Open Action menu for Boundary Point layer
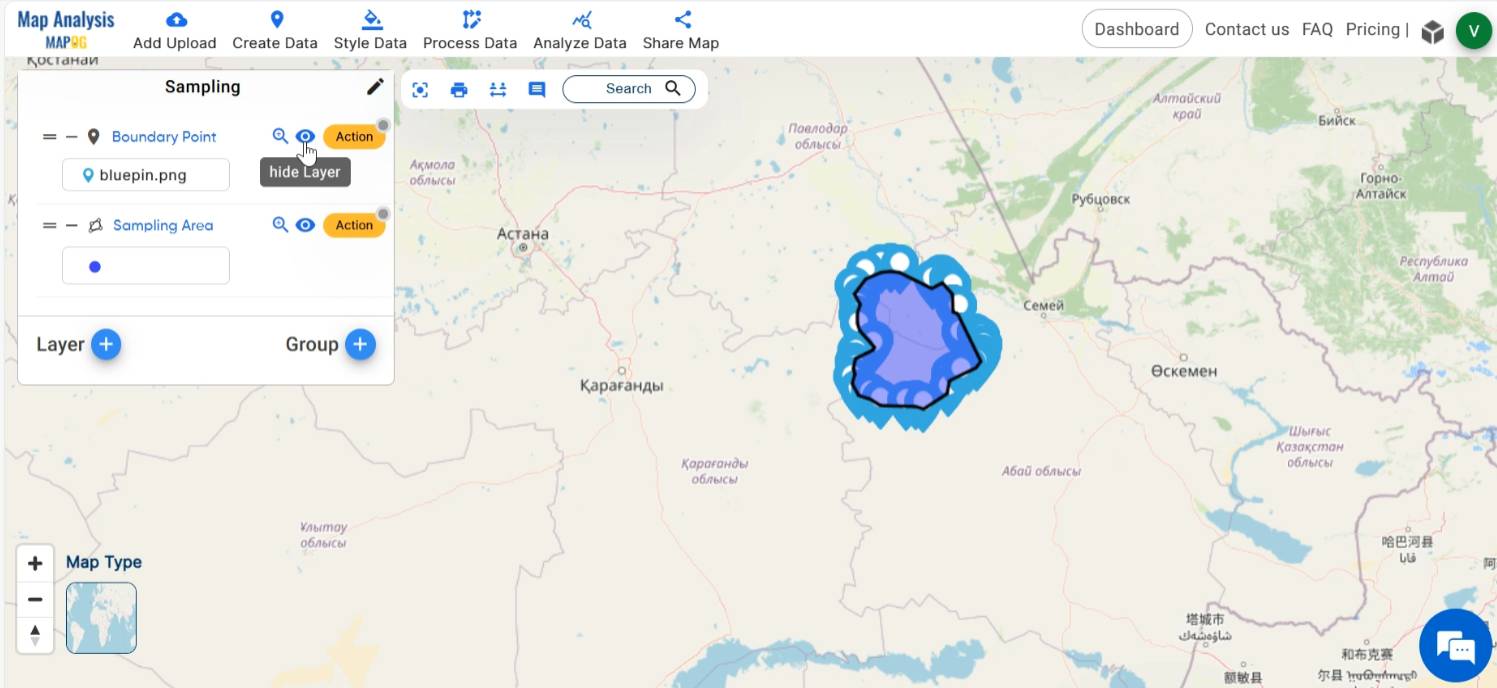The width and height of the screenshot is (1497, 688). pos(354,137)
